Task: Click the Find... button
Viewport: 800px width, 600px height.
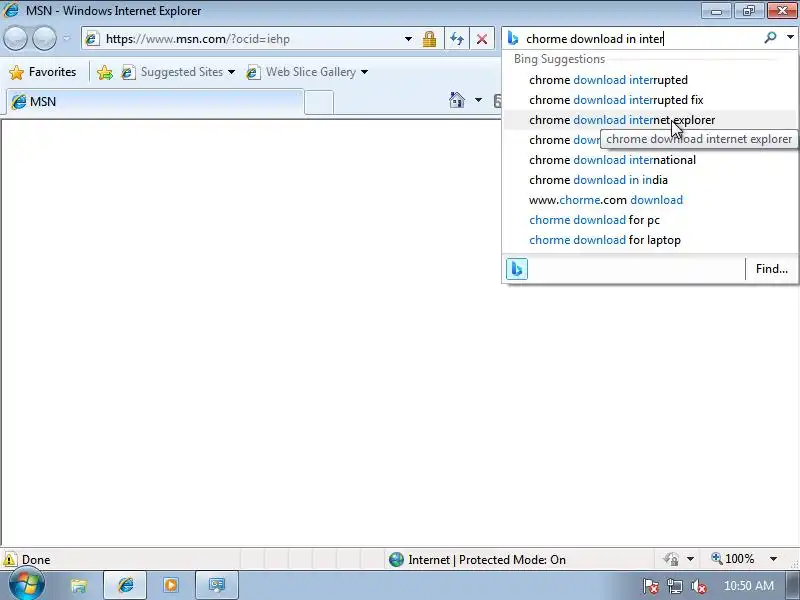Action: pyautogui.click(x=771, y=269)
